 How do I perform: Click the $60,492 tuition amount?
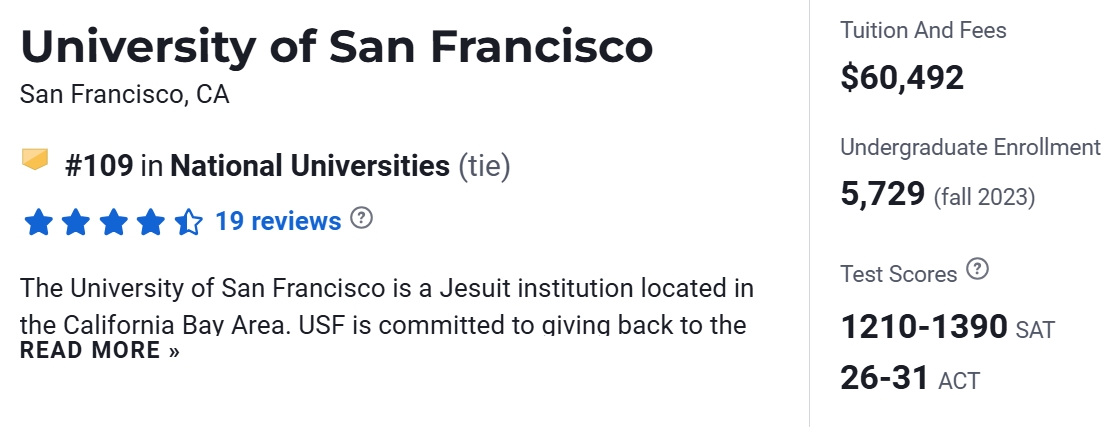coord(902,77)
